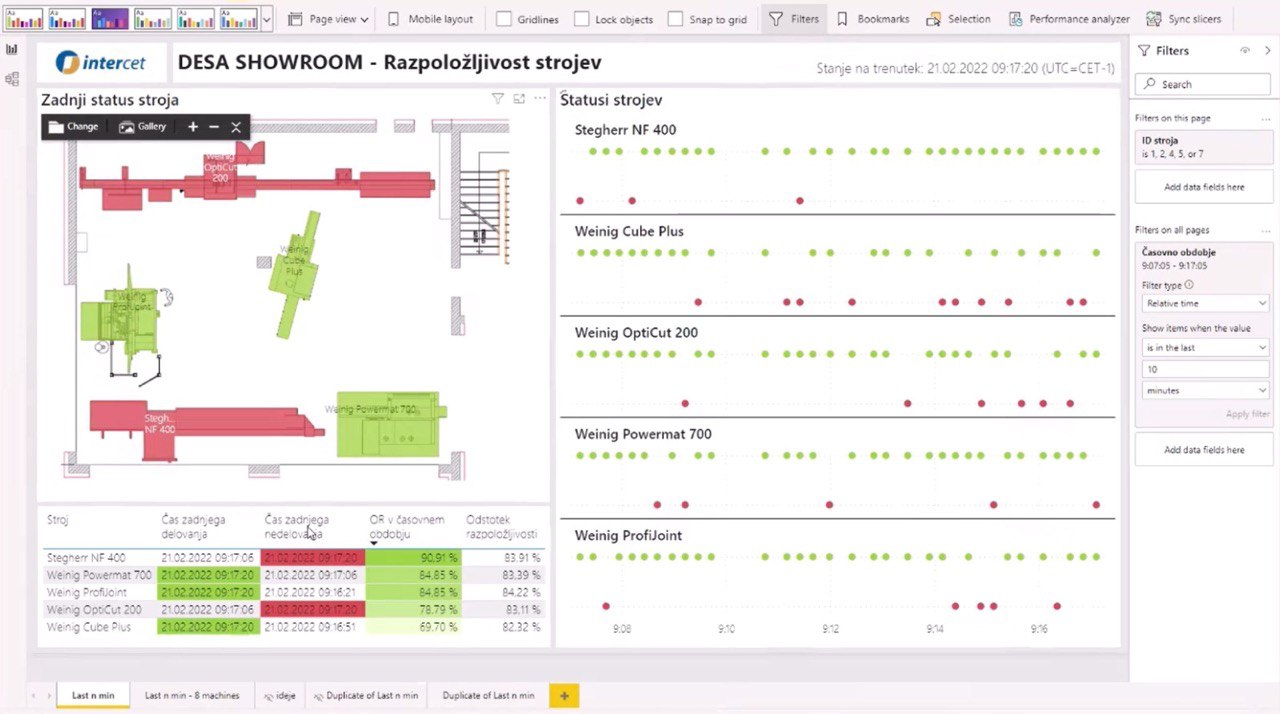Click Weinig OptiCut 200 heading in Statusi strojev
This screenshot has width=1280, height=714.
(636, 333)
